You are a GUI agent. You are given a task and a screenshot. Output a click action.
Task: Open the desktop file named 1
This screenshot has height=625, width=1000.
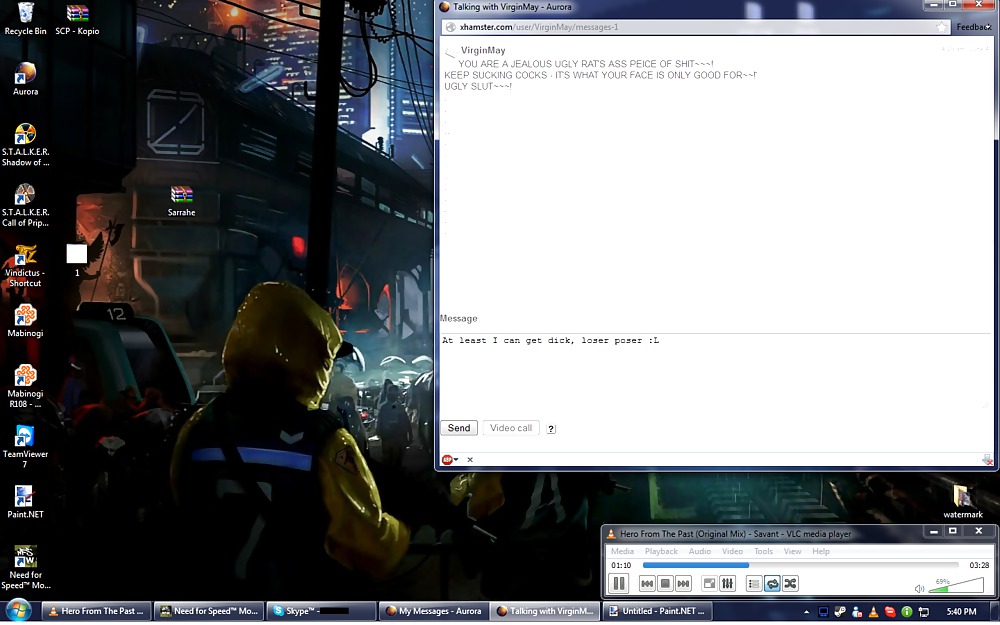coord(77,260)
